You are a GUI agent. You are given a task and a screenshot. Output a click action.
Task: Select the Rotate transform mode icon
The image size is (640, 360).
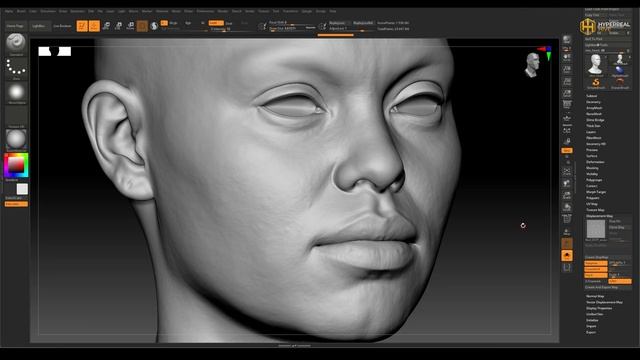130,26
